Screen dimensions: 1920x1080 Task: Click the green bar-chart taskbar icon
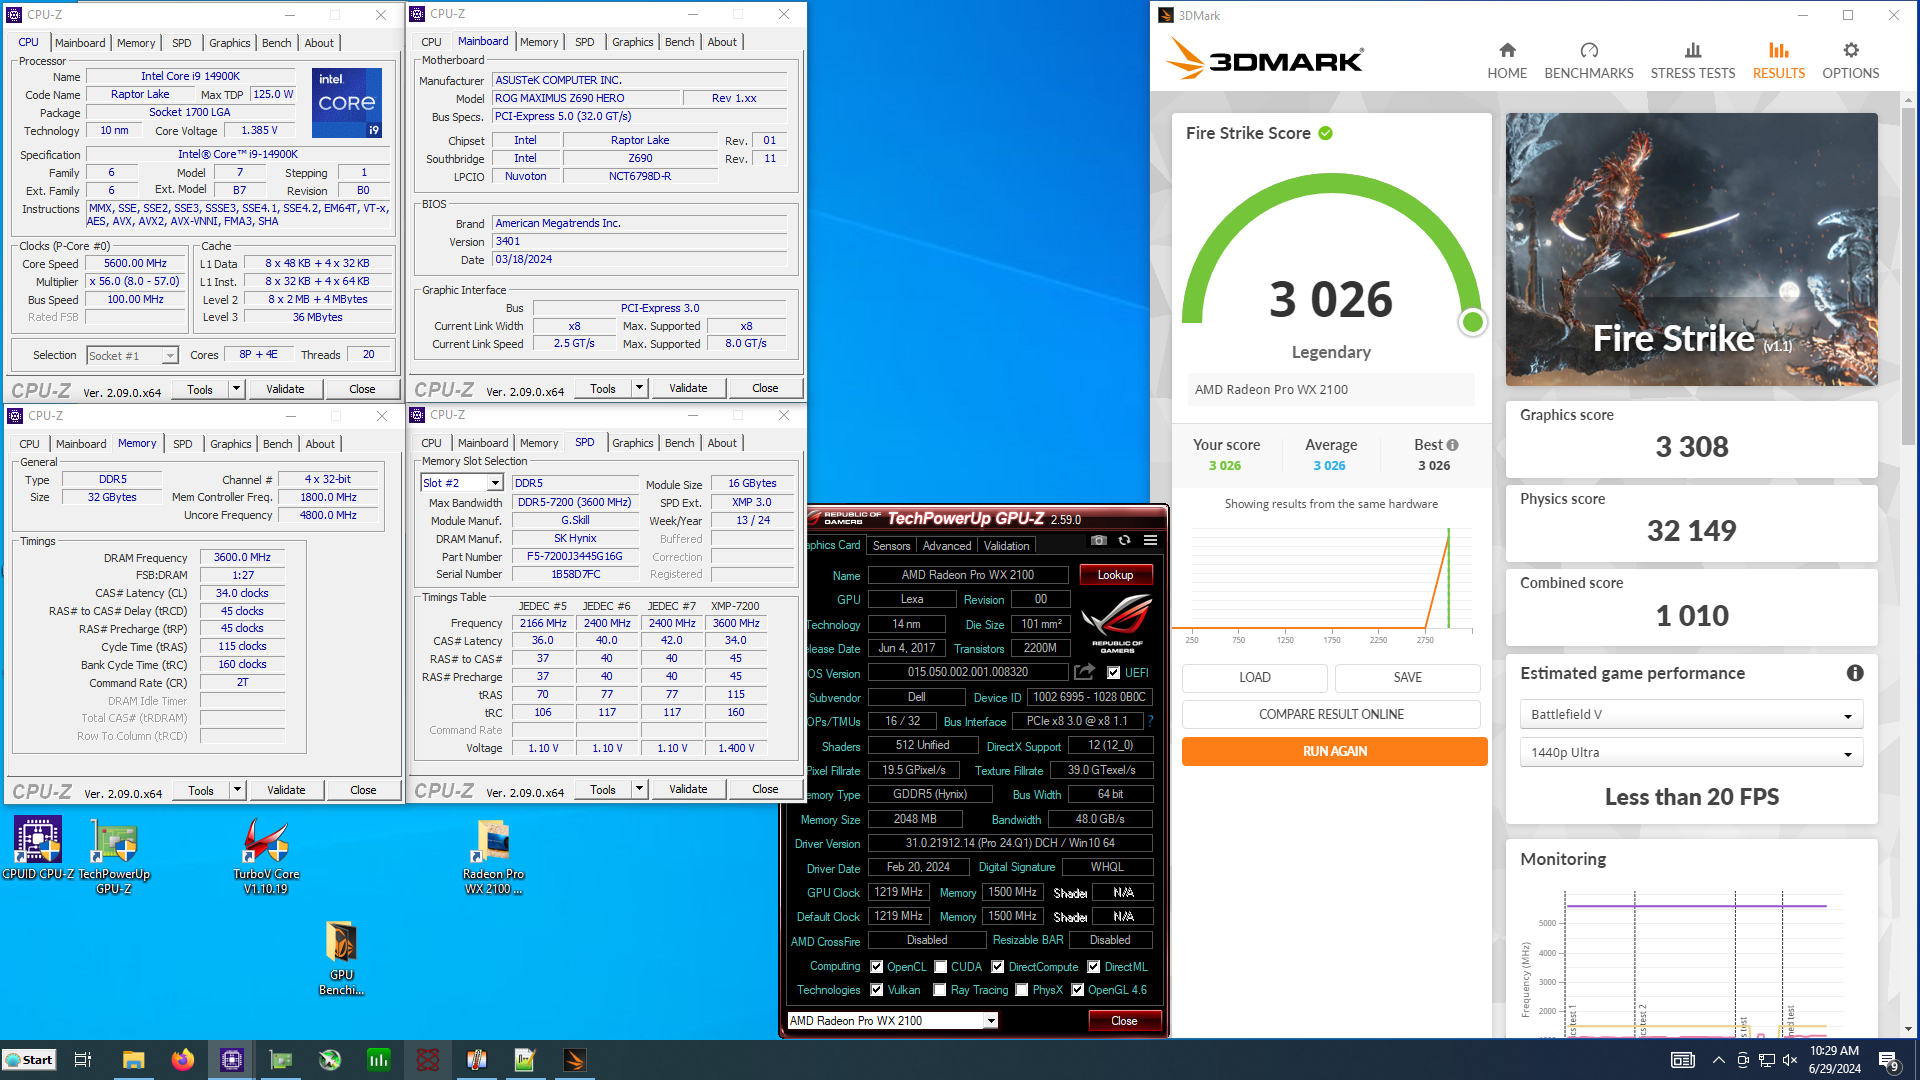pyautogui.click(x=378, y=1060)
